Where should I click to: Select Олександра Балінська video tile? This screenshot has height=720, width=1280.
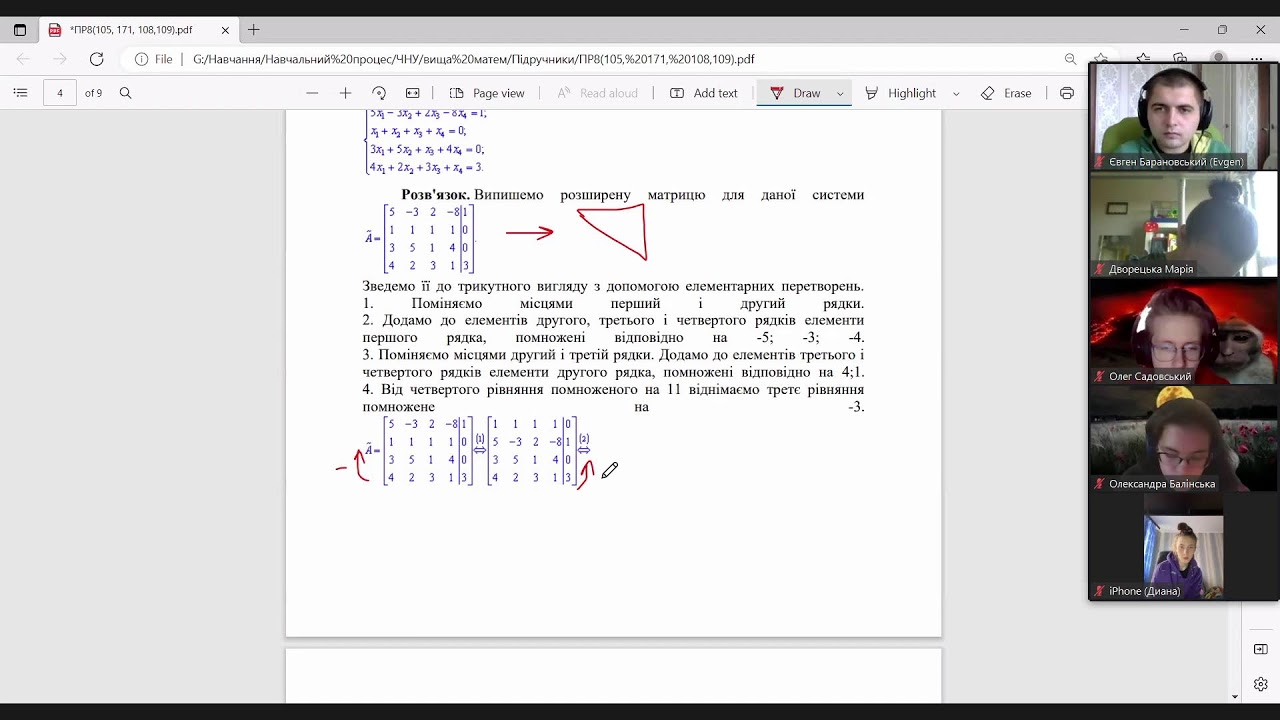point(1184,439)
